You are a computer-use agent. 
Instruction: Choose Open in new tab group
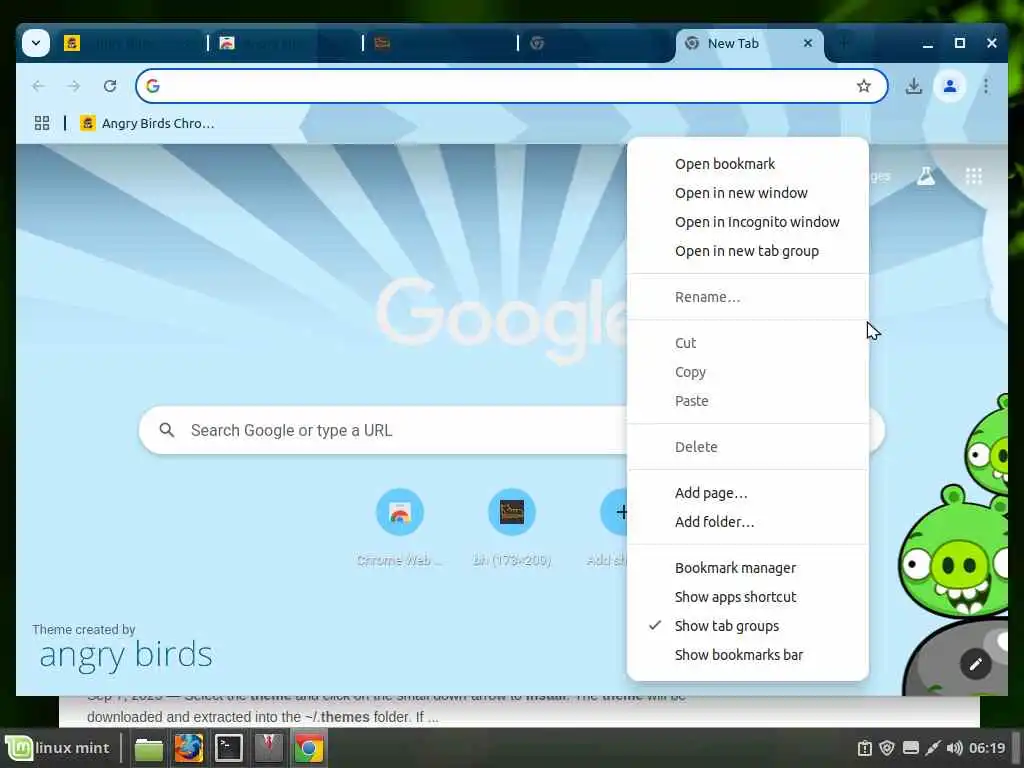point(747,251)
